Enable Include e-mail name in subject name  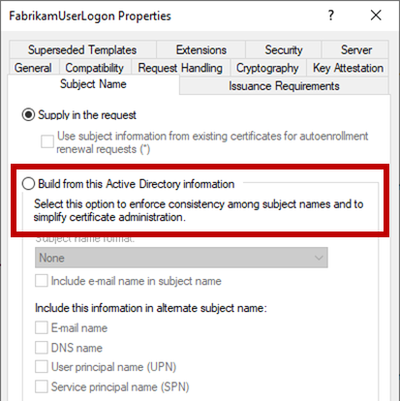pyautogui.click(x=41, y=281)
